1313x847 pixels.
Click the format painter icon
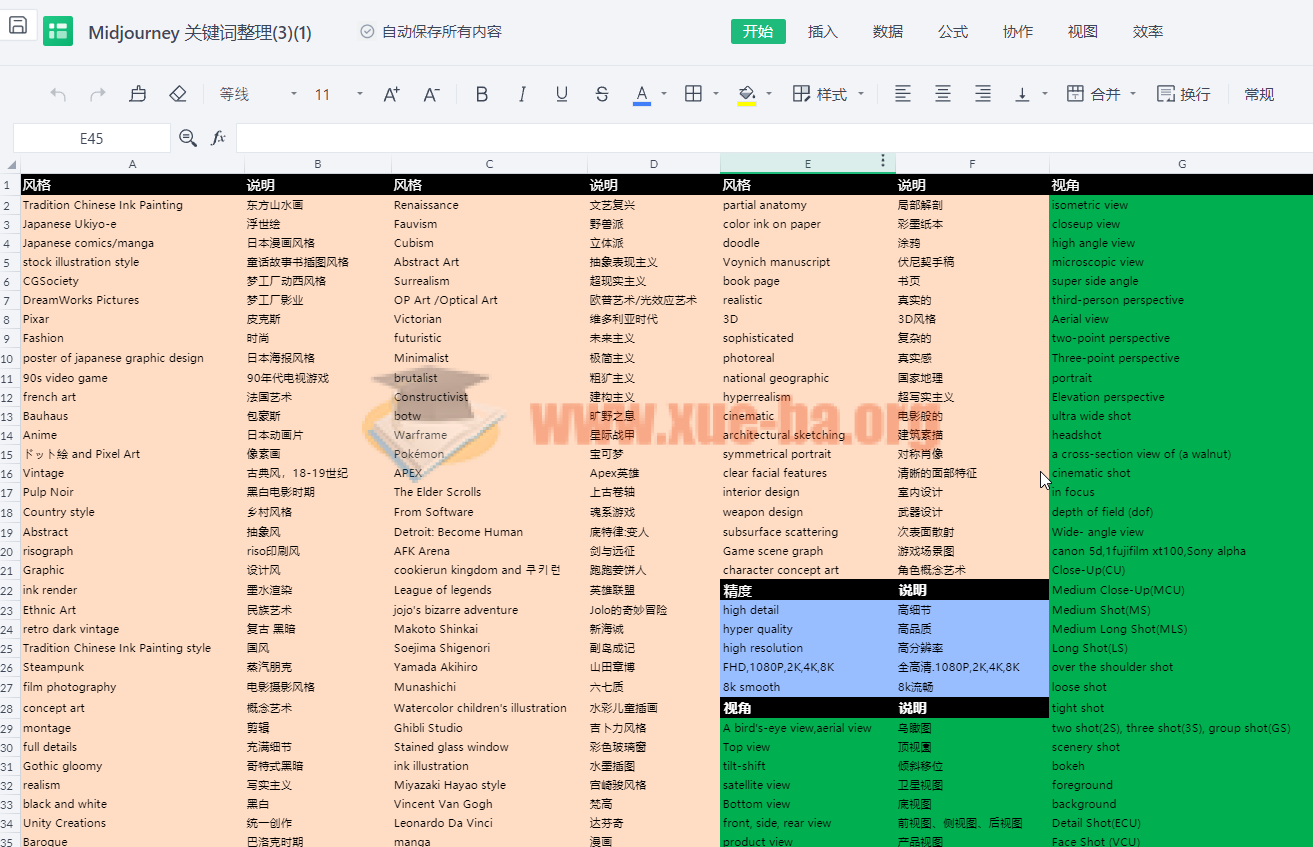coord(138,94)
